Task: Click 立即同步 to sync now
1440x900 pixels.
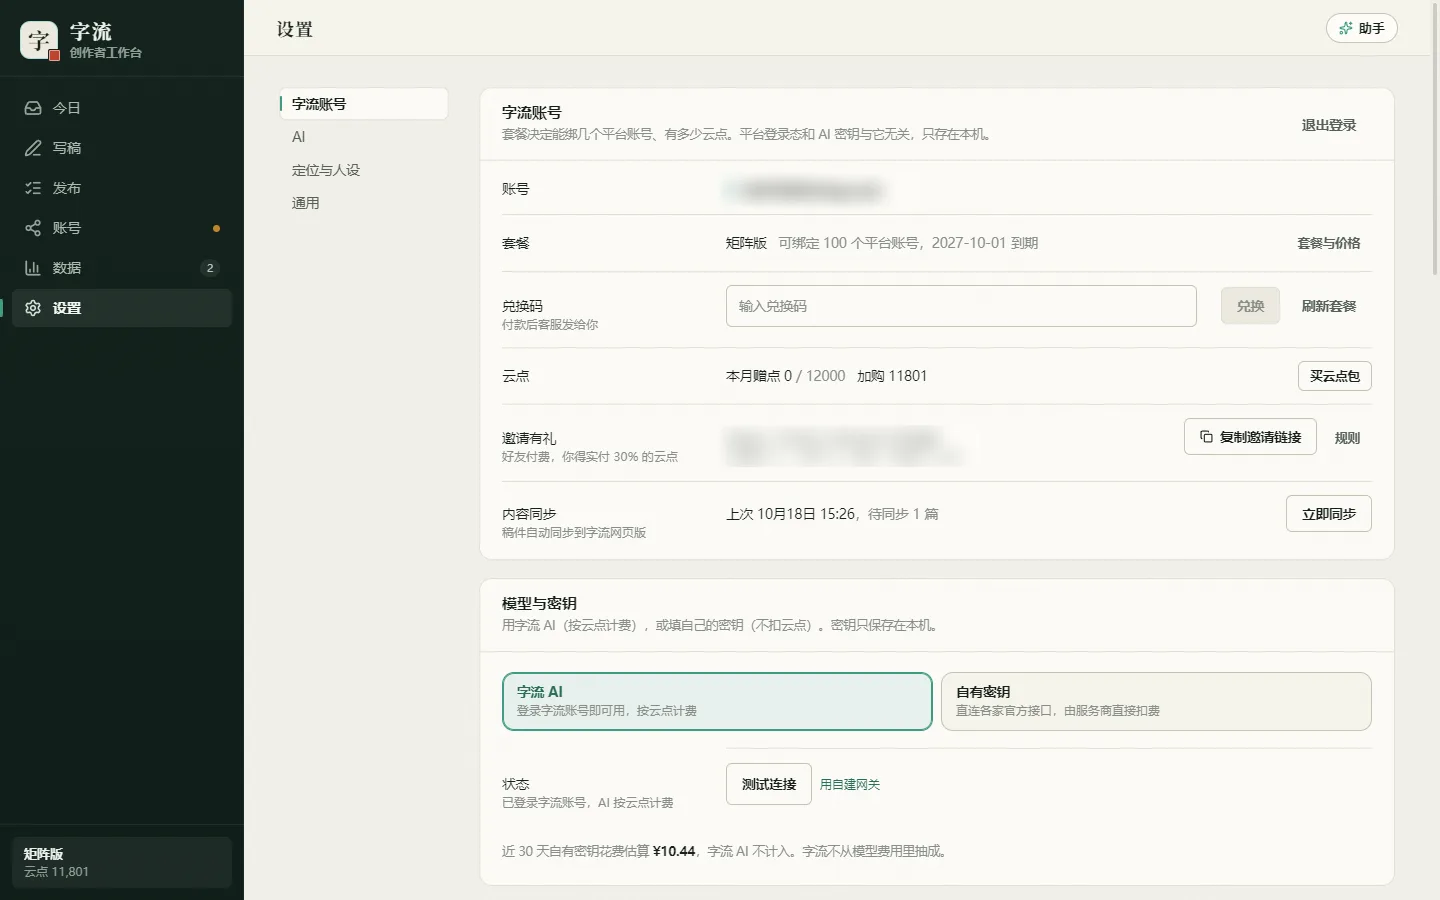Action: (x=1329, y=514)
